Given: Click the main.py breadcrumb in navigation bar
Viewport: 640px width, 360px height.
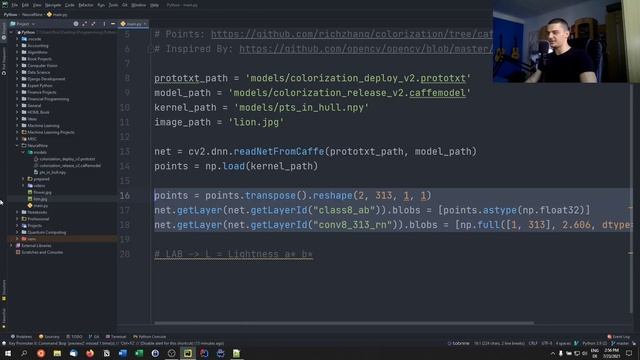Looking at the screenshot, I should tap(58, 14).
